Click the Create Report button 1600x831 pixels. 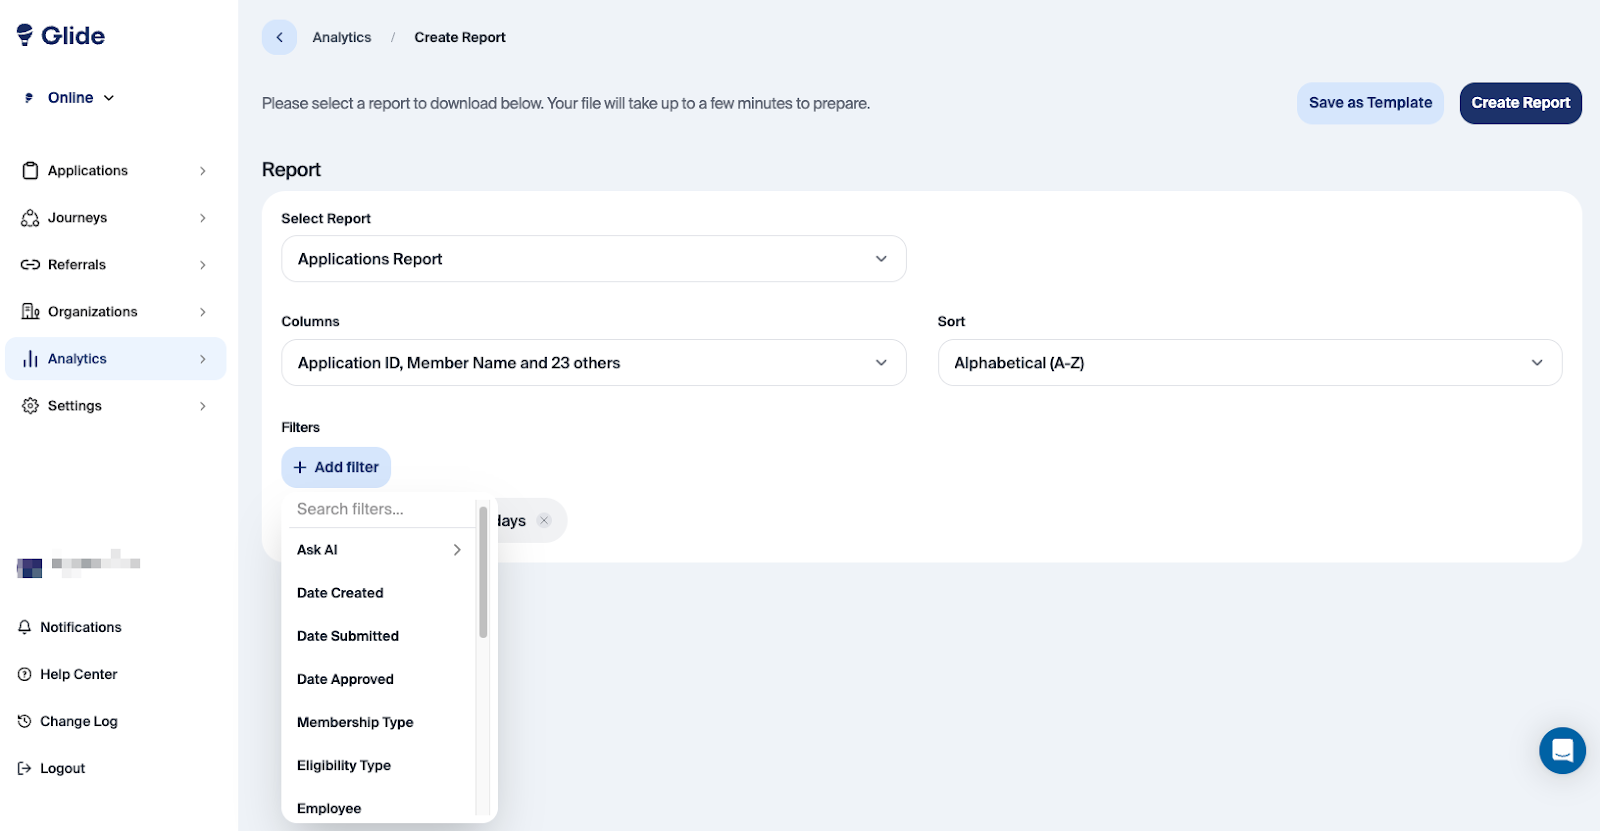pyautogui.click(x=1520, y=103)
